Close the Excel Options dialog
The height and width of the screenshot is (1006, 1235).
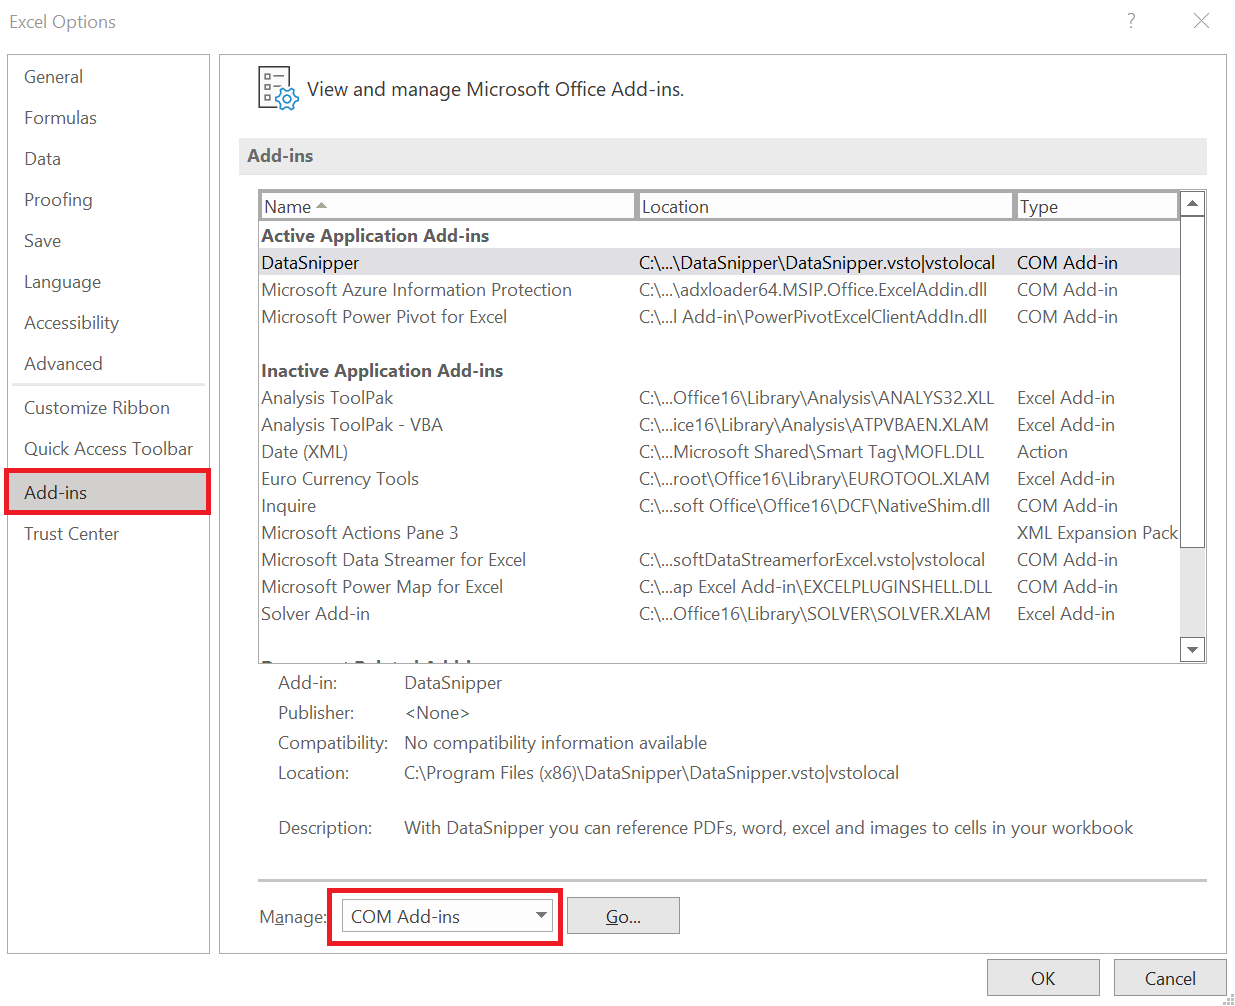click(x=1201, y=21)
